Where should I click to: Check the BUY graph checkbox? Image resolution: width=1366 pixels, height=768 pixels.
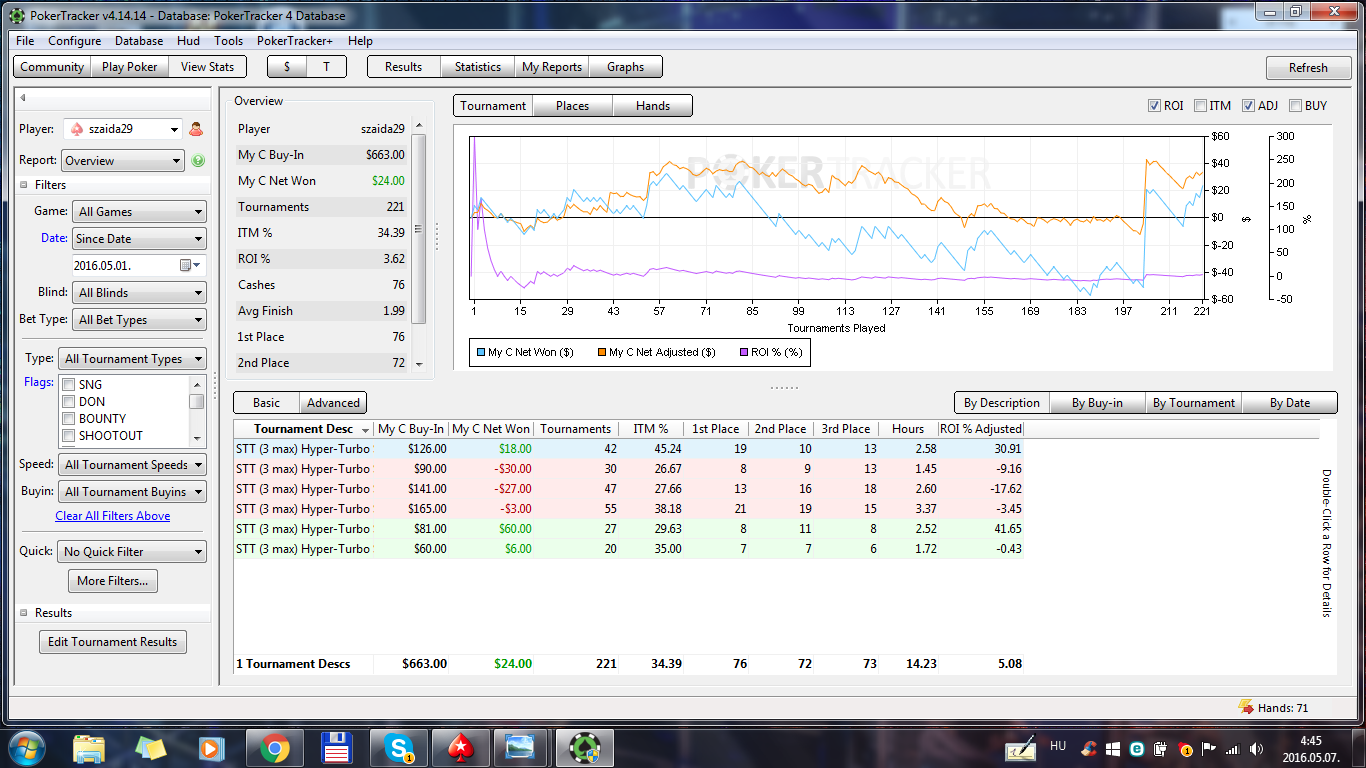pos(1296,106)
